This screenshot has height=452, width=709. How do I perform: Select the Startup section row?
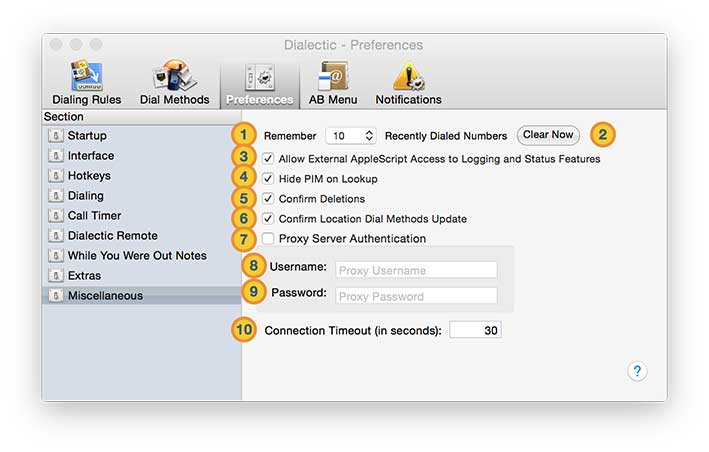point(142,135)
